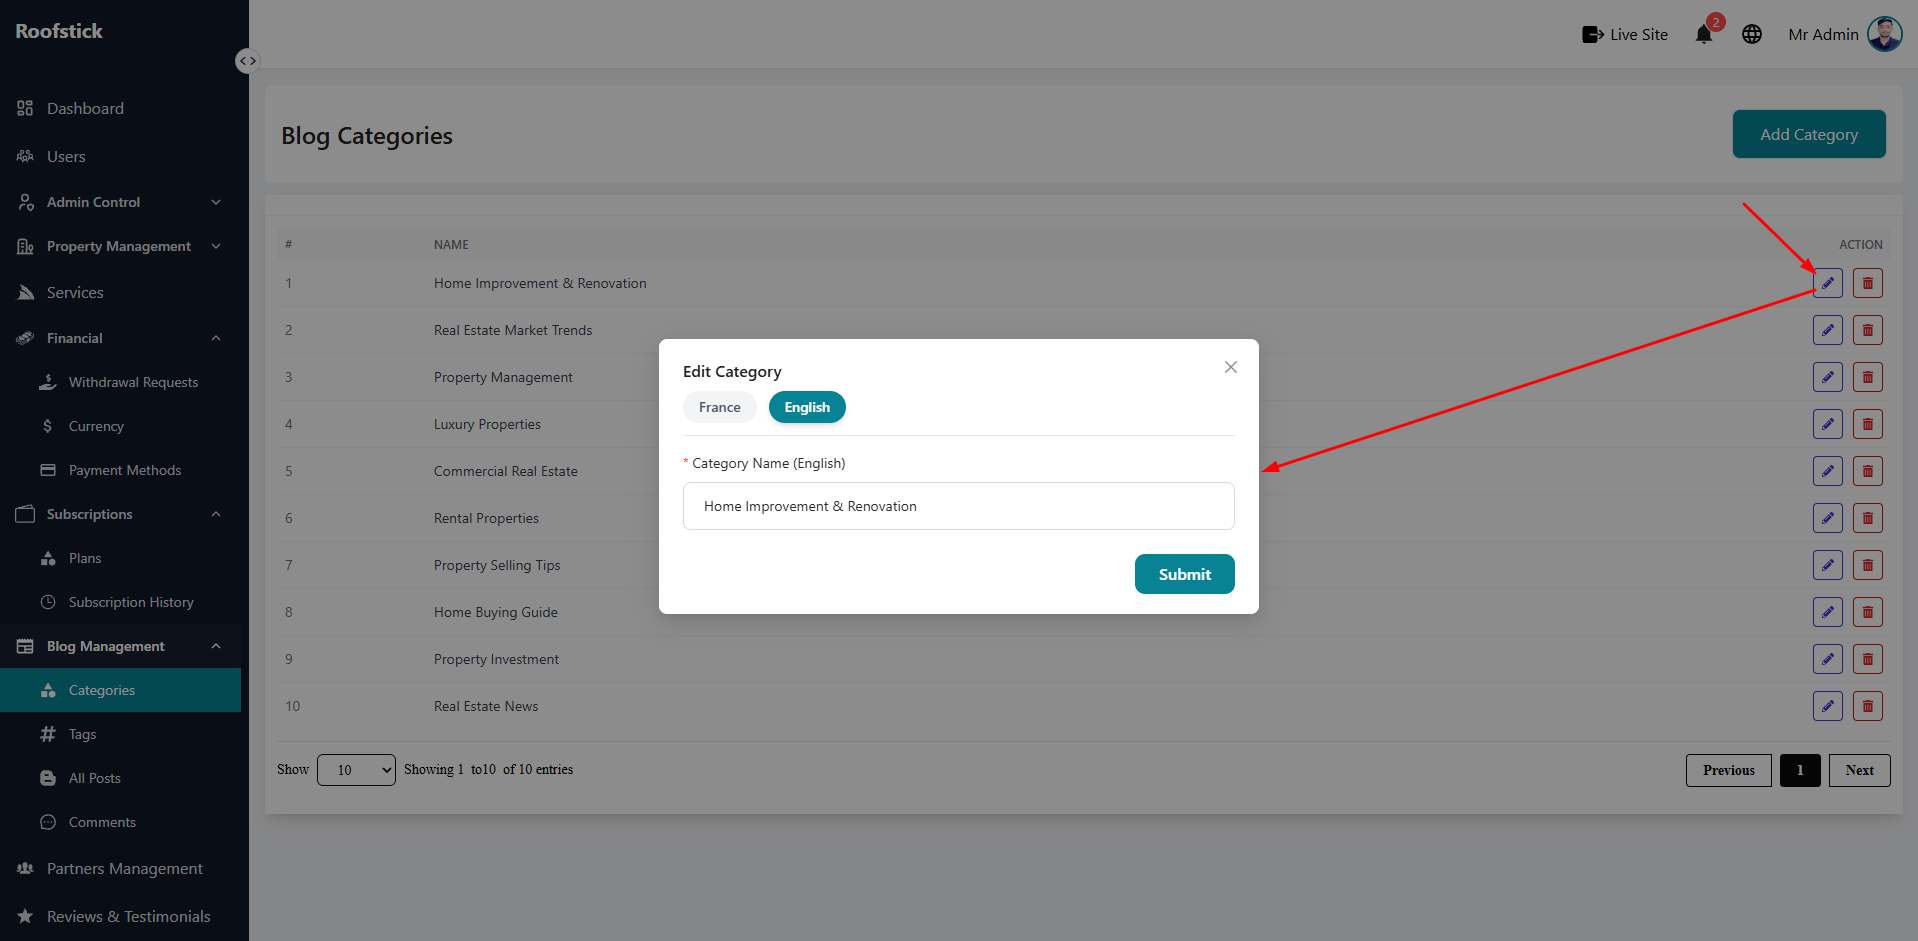The width and height of the screenshot is (1918, 941).
Task: Click the Mr Admin profile avatar
Action: click(x=1884, y=34)
